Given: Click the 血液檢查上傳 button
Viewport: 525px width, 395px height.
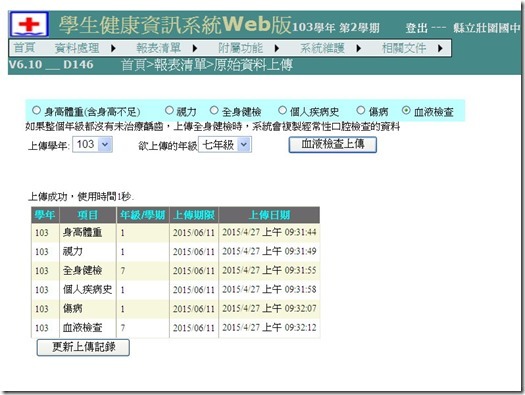Looking at the screenshot, I should 332,145.
